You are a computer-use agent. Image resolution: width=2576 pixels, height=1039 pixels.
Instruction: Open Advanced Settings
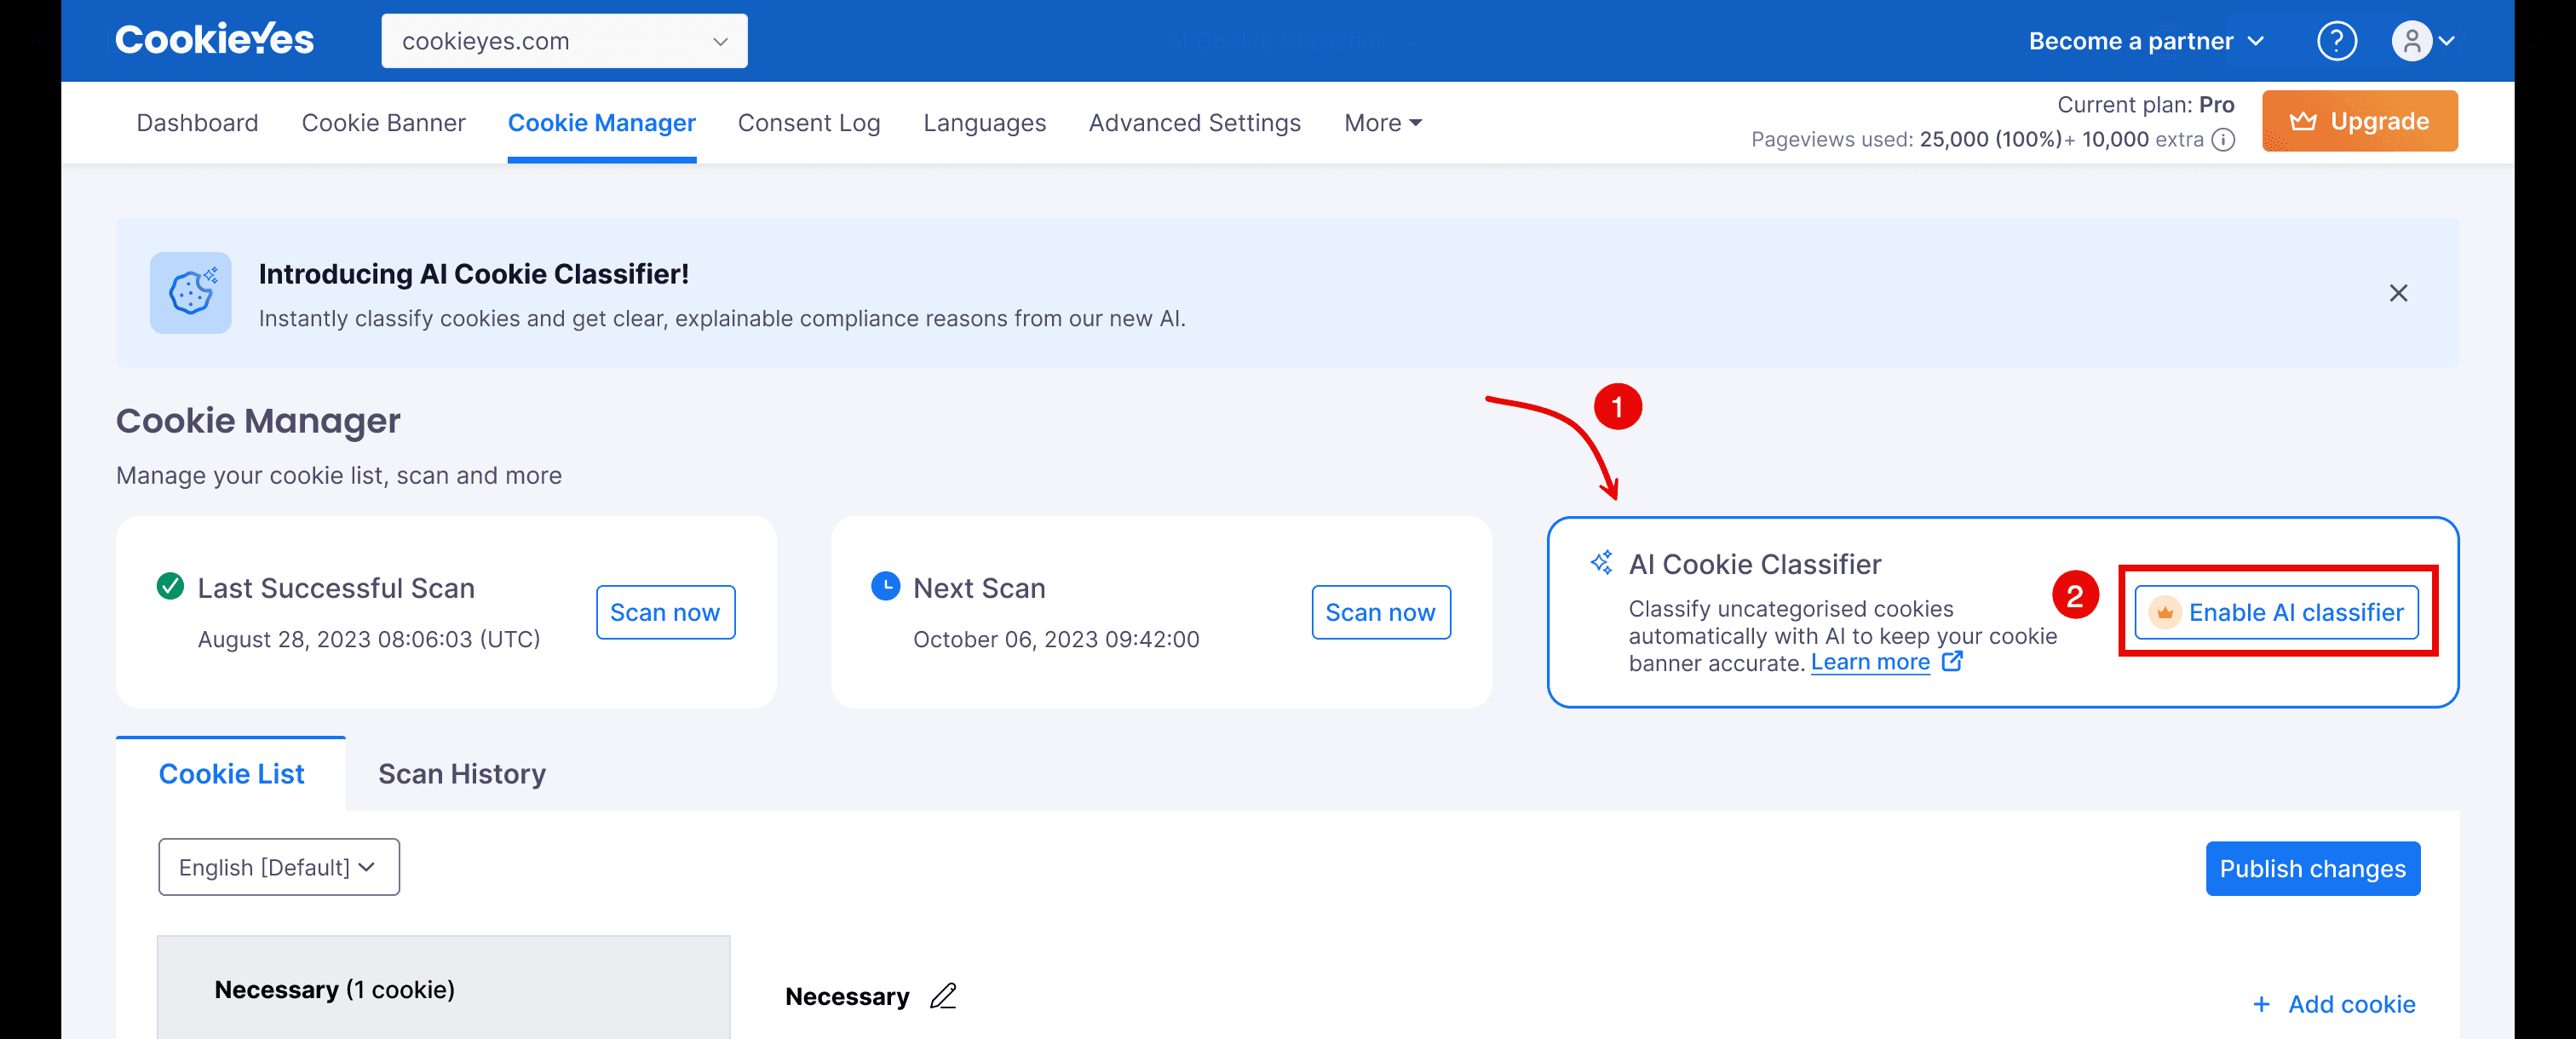[1194, 123]
